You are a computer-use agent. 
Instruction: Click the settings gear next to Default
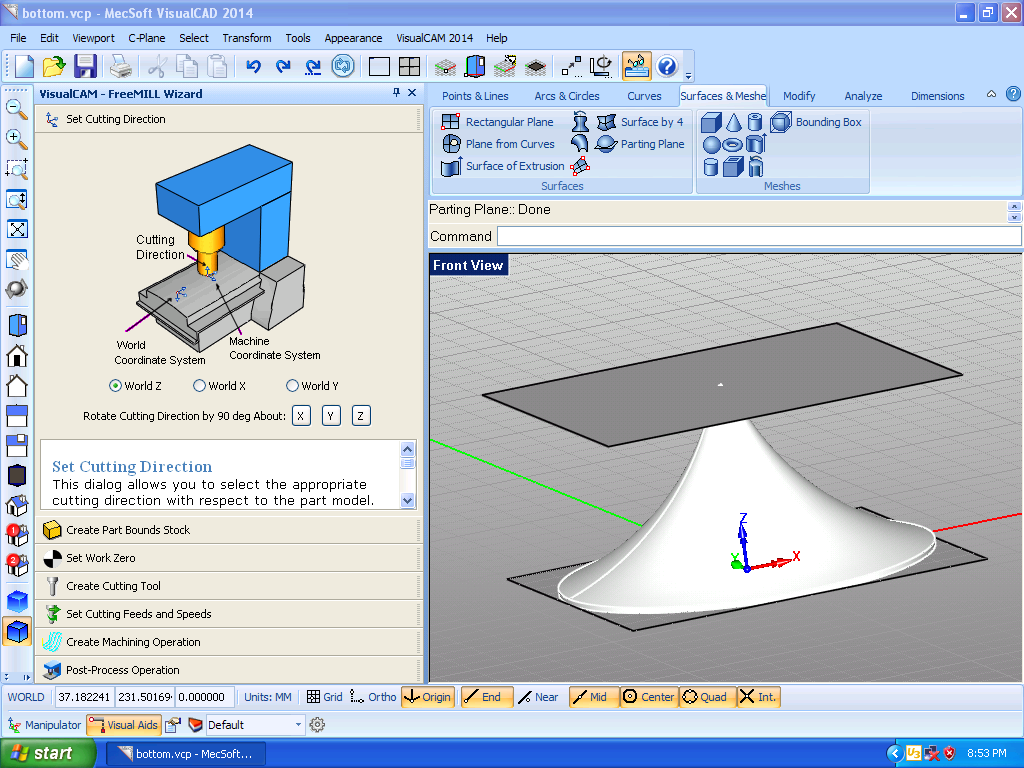click(x=317, y=724)
